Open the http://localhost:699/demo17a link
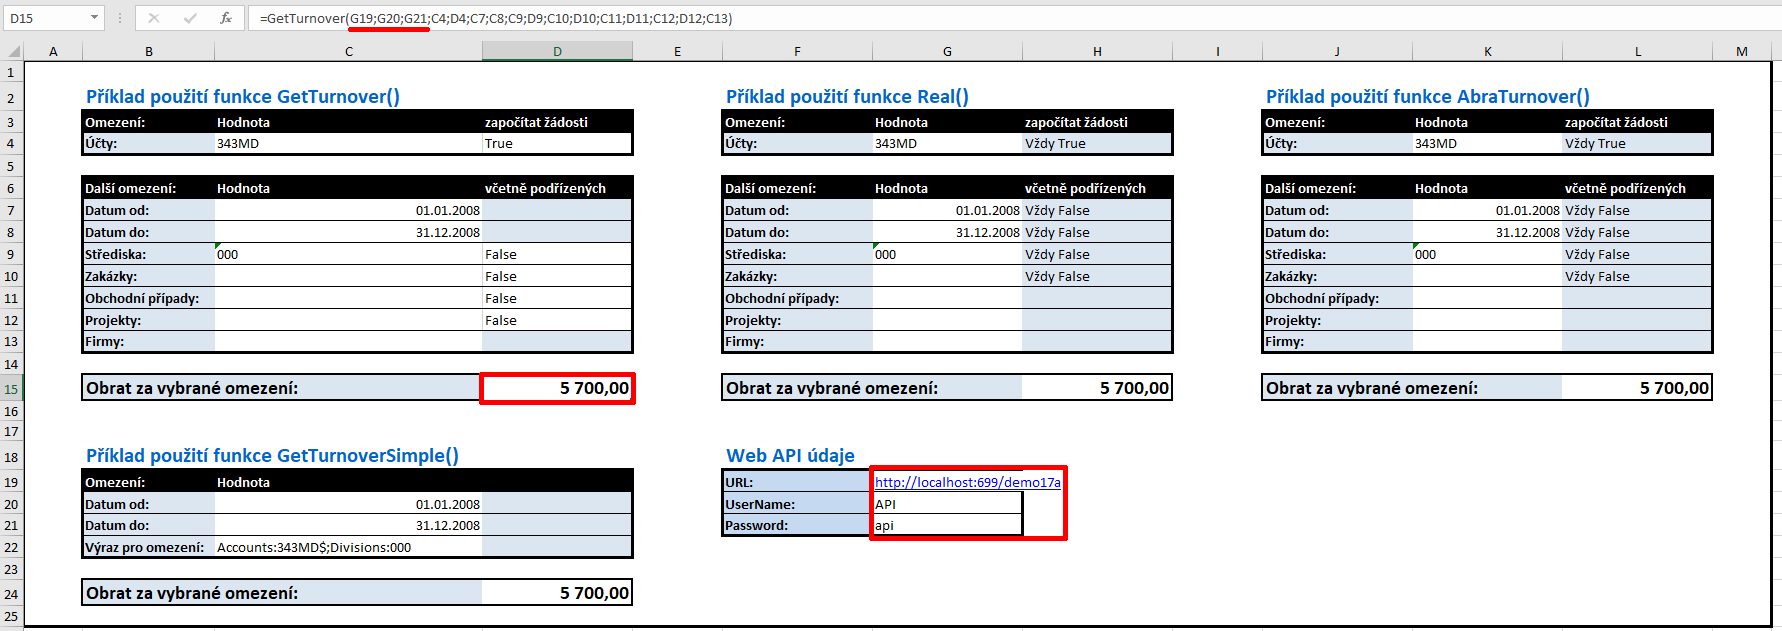 pos(966,482)
